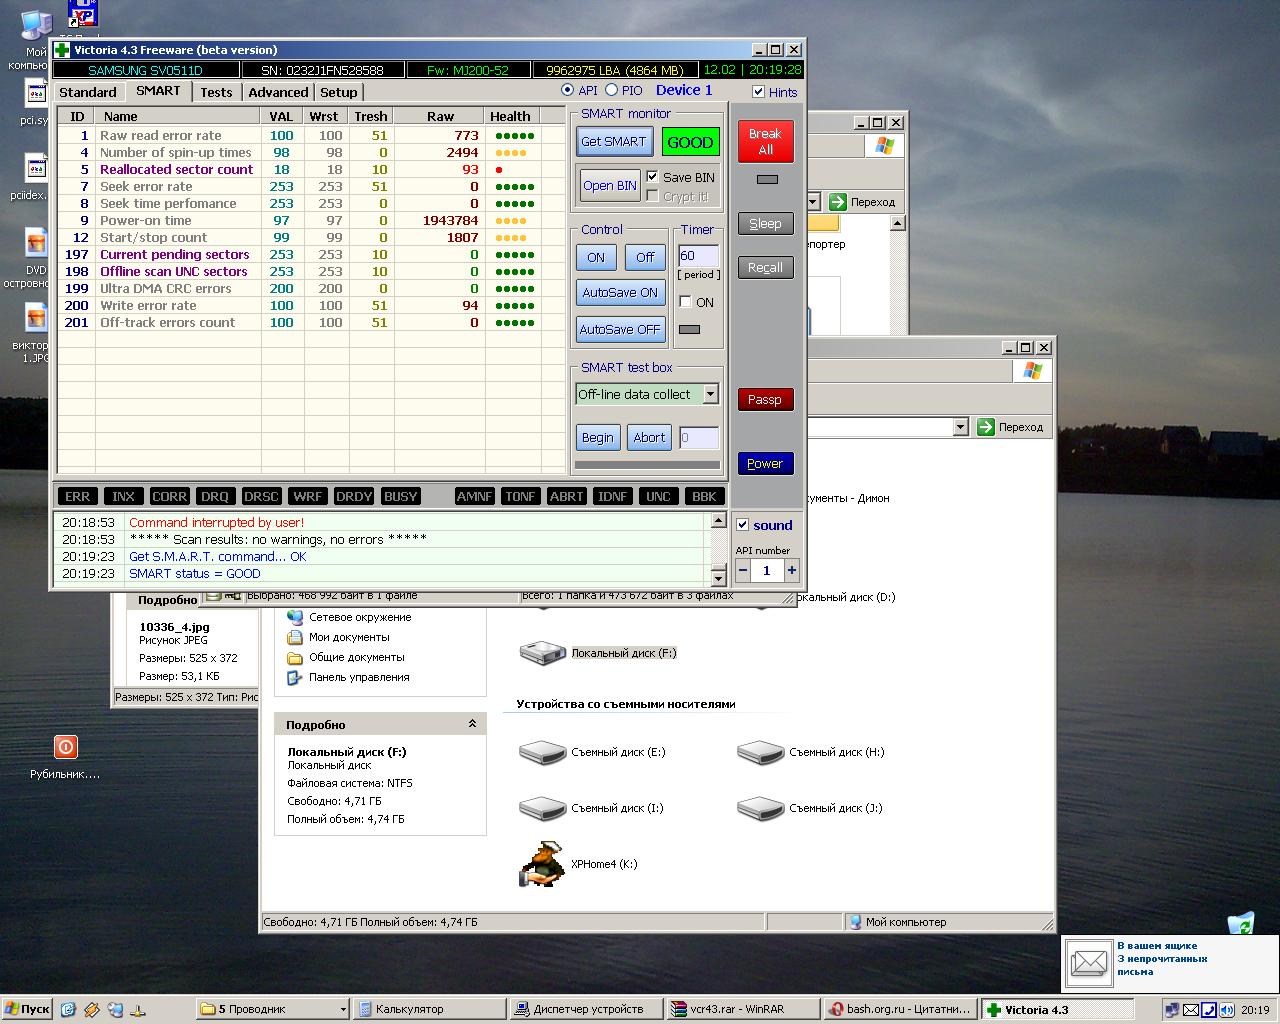Toggle the Save BIN checkbox
Viewport: 1280px width, 1024px height.
coord(653,177)
